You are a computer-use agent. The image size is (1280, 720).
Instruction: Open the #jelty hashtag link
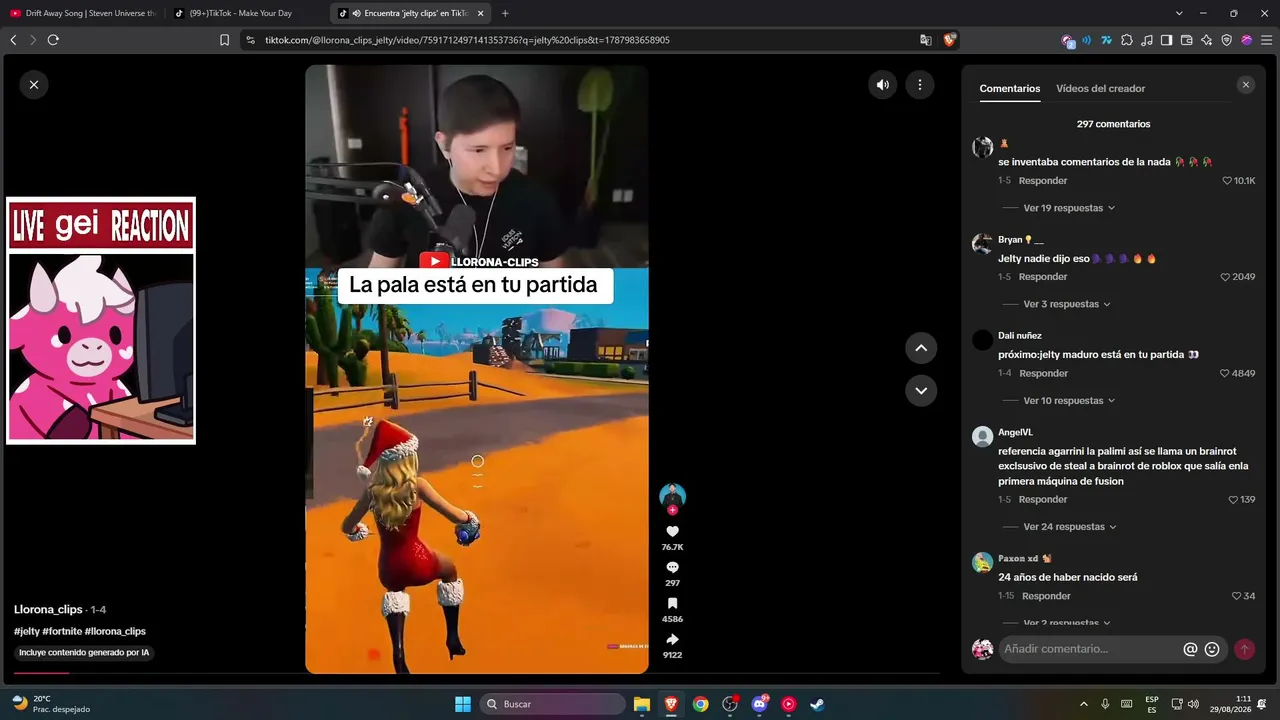tap(27, 632)
